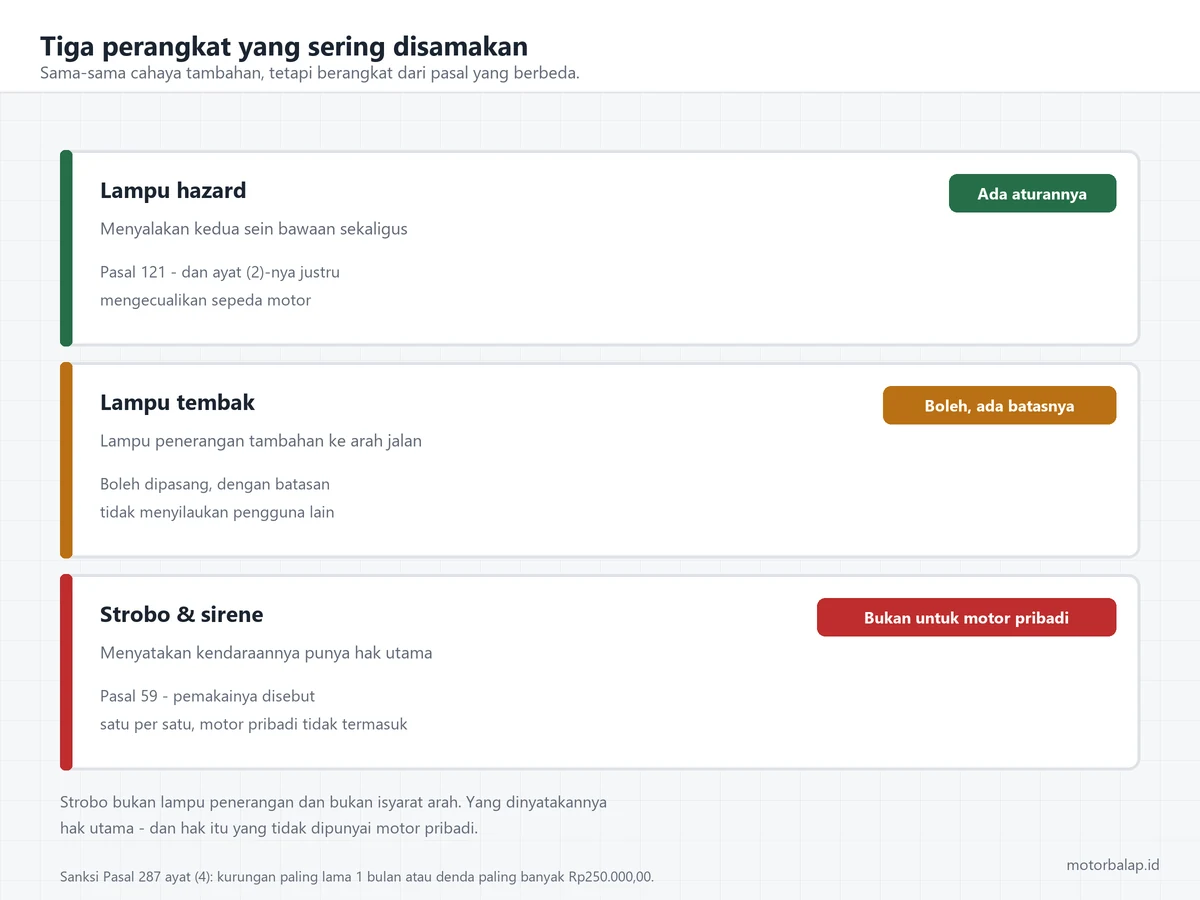The height and width of the screenshot is (900, 1200).
Task: Select "Menyatakan kendaraannya punya hak utama"
Action: tap(266, 653)
